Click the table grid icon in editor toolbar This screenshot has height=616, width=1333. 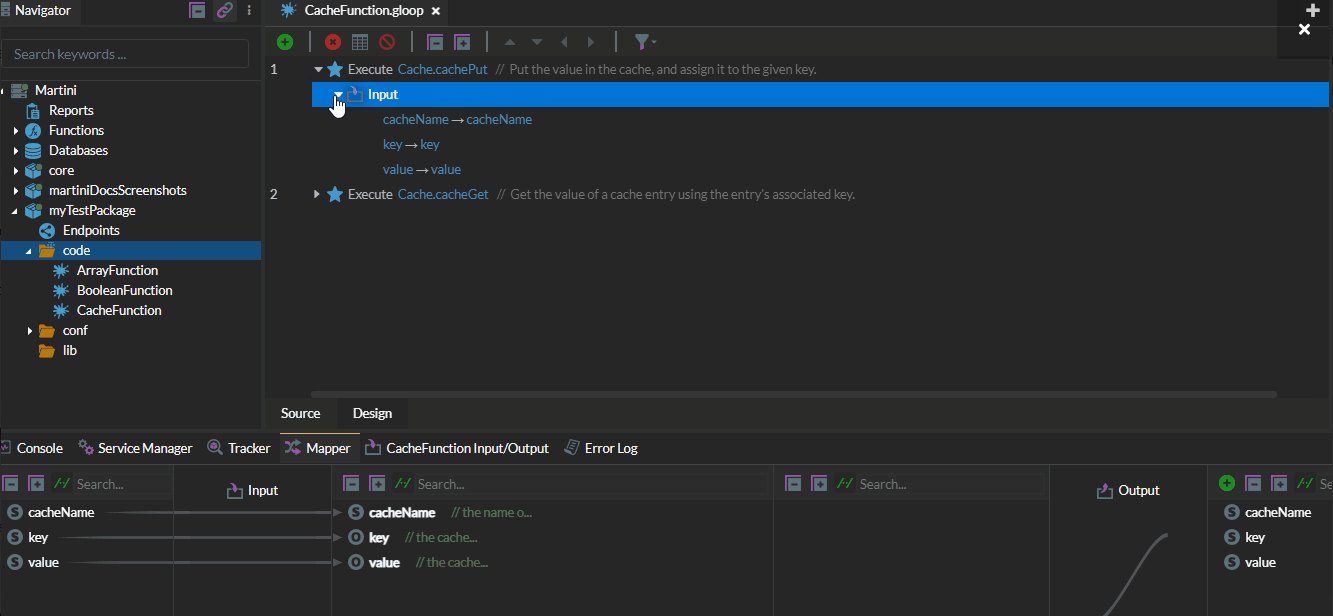click(x=360, y=42)
